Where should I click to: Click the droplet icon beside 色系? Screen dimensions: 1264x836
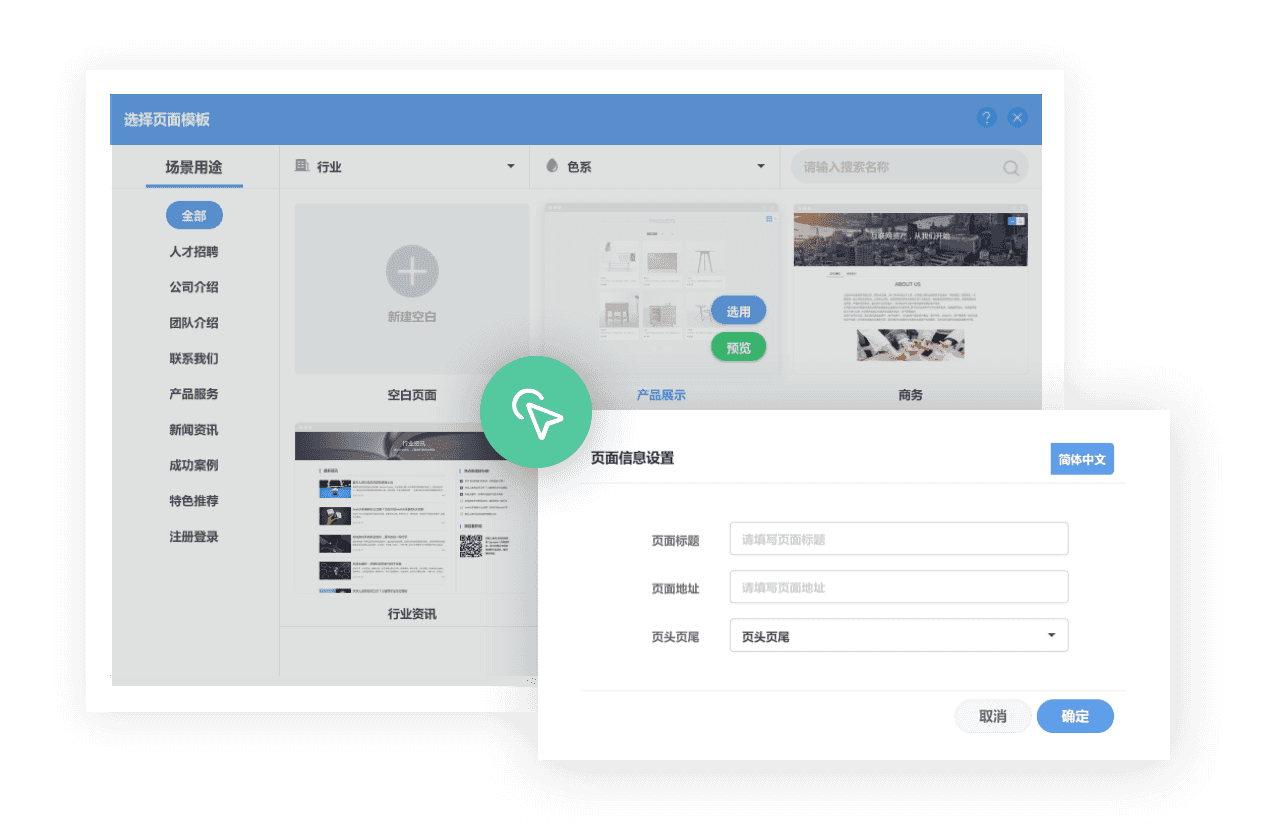551,166
